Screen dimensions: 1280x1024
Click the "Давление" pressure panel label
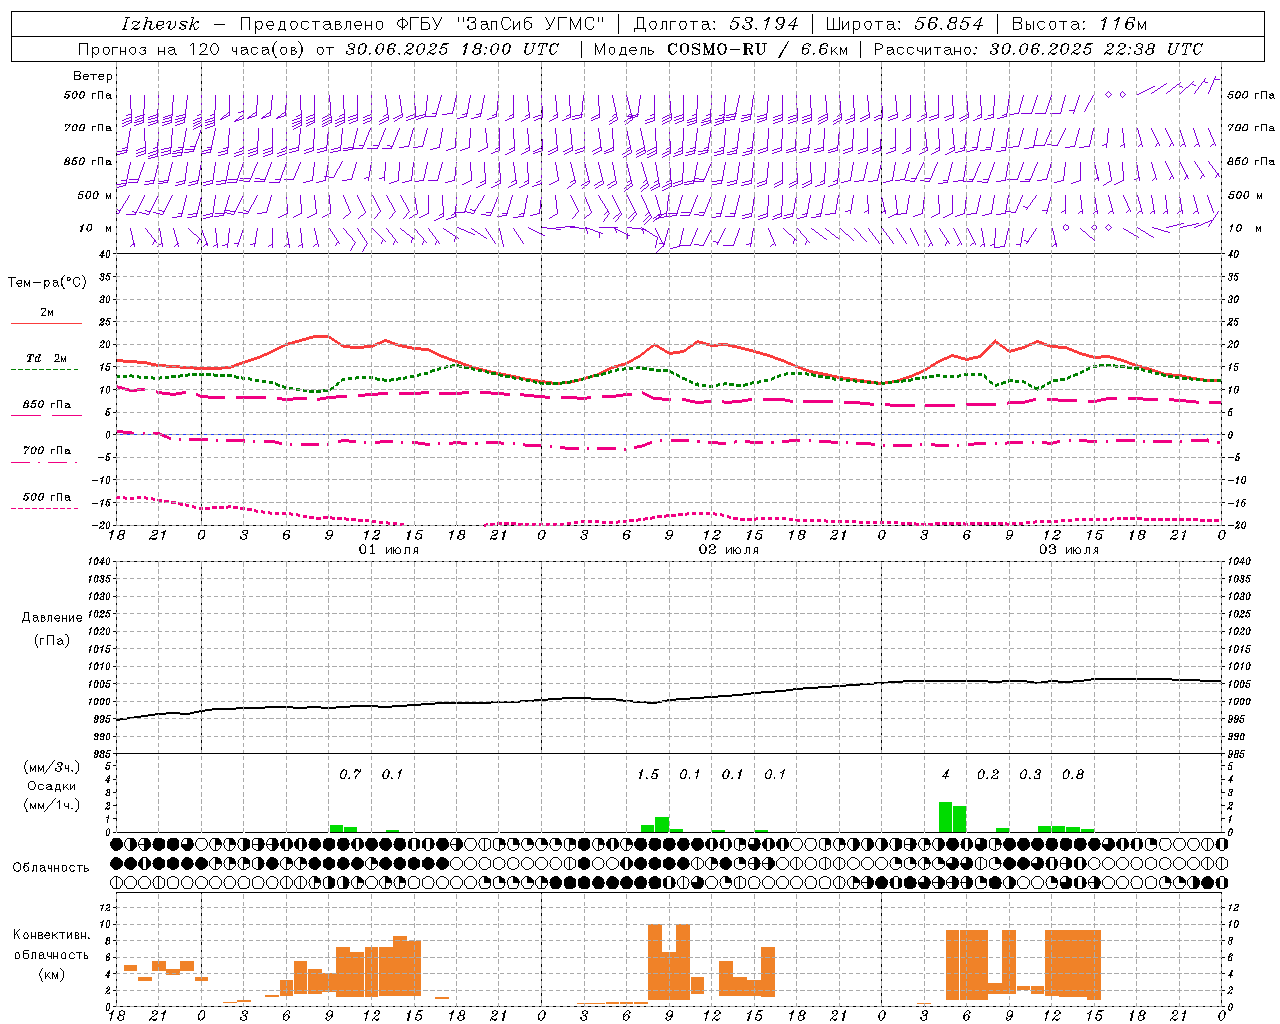[52, 618]
